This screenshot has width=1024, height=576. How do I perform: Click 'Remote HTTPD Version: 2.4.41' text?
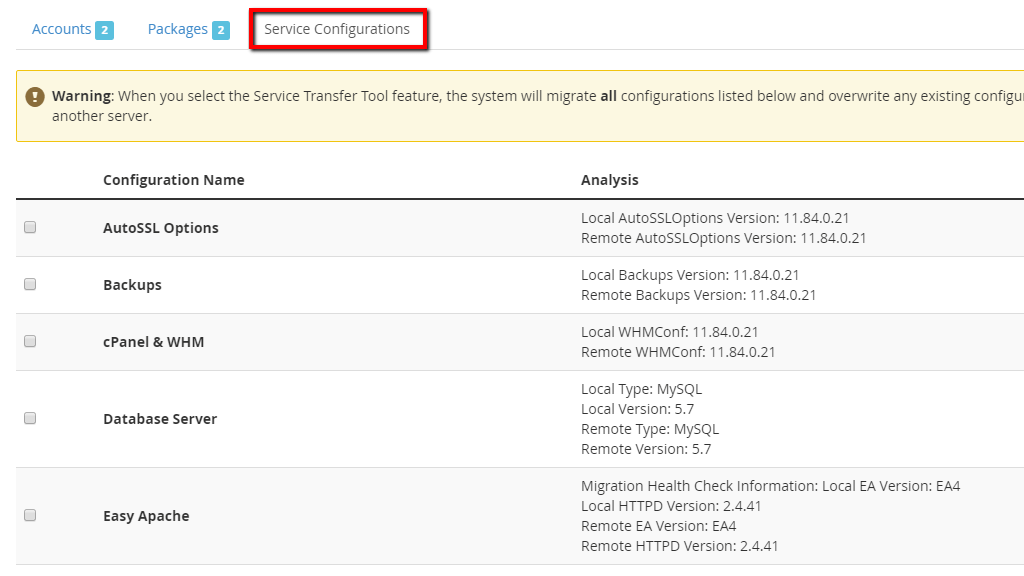680,546
